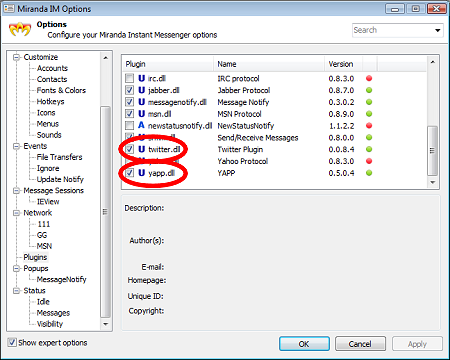Screen dimensions: 450x360
Task: Select Icons in the options tree
Action: [46, 113]
